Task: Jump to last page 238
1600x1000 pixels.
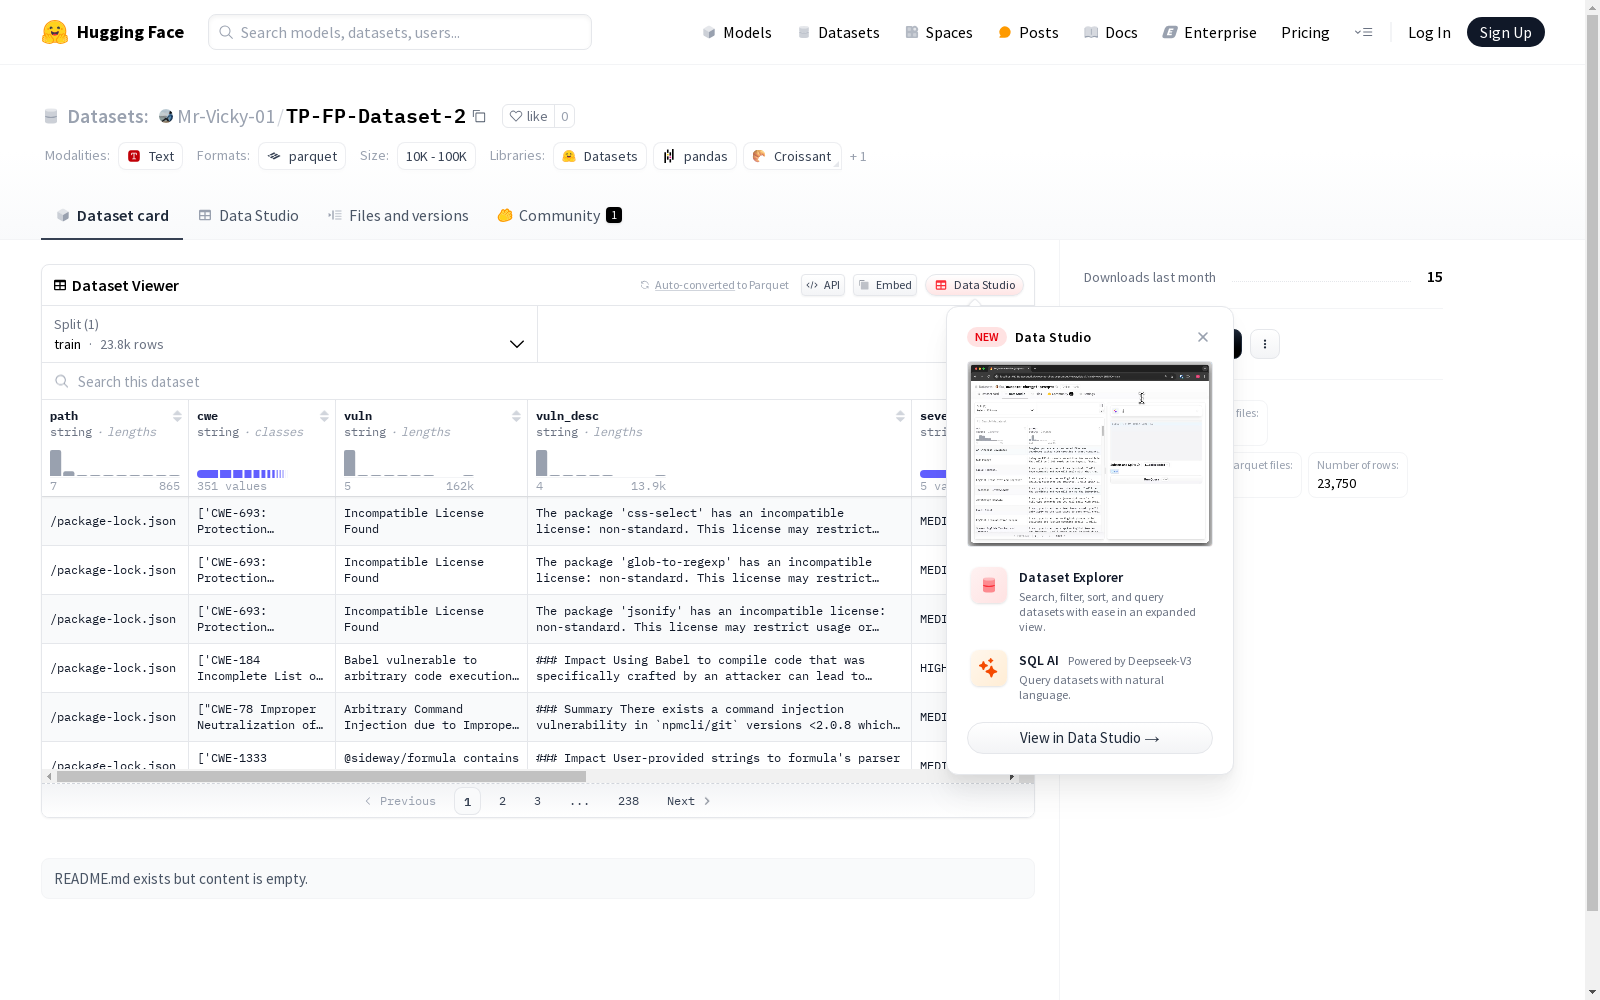Action: (x=628, y=801)
